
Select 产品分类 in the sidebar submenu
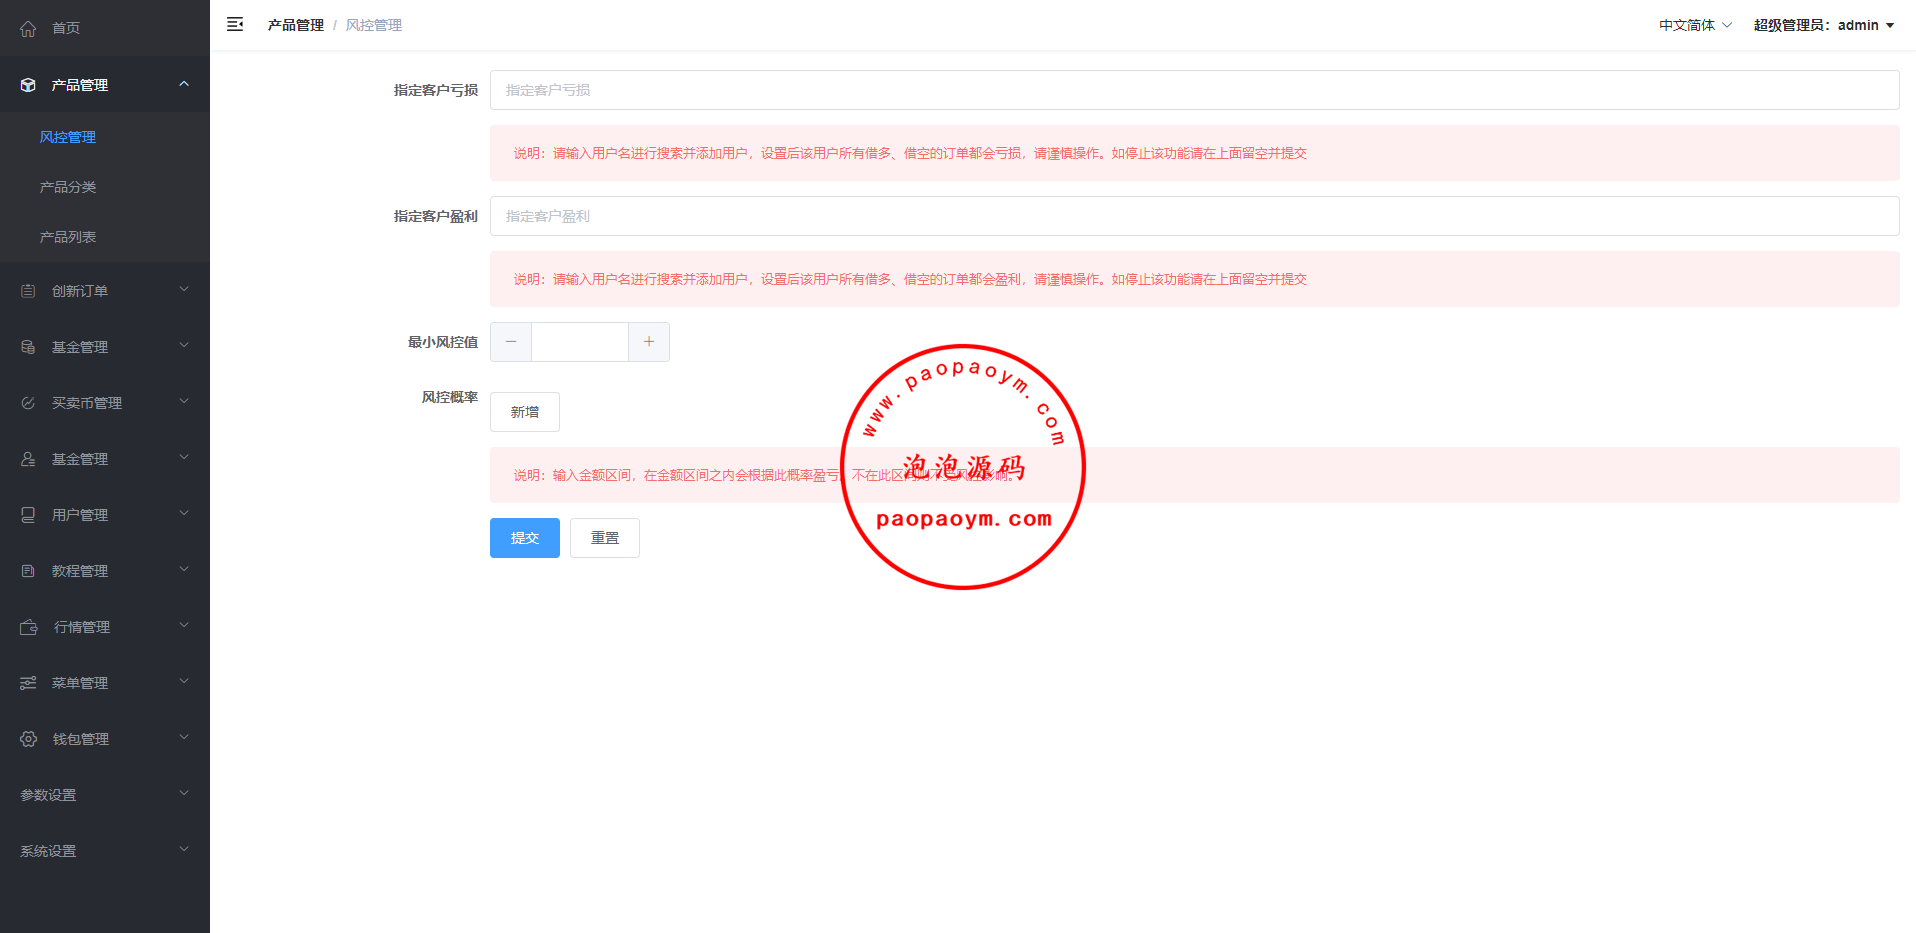[x=68, y=187]
